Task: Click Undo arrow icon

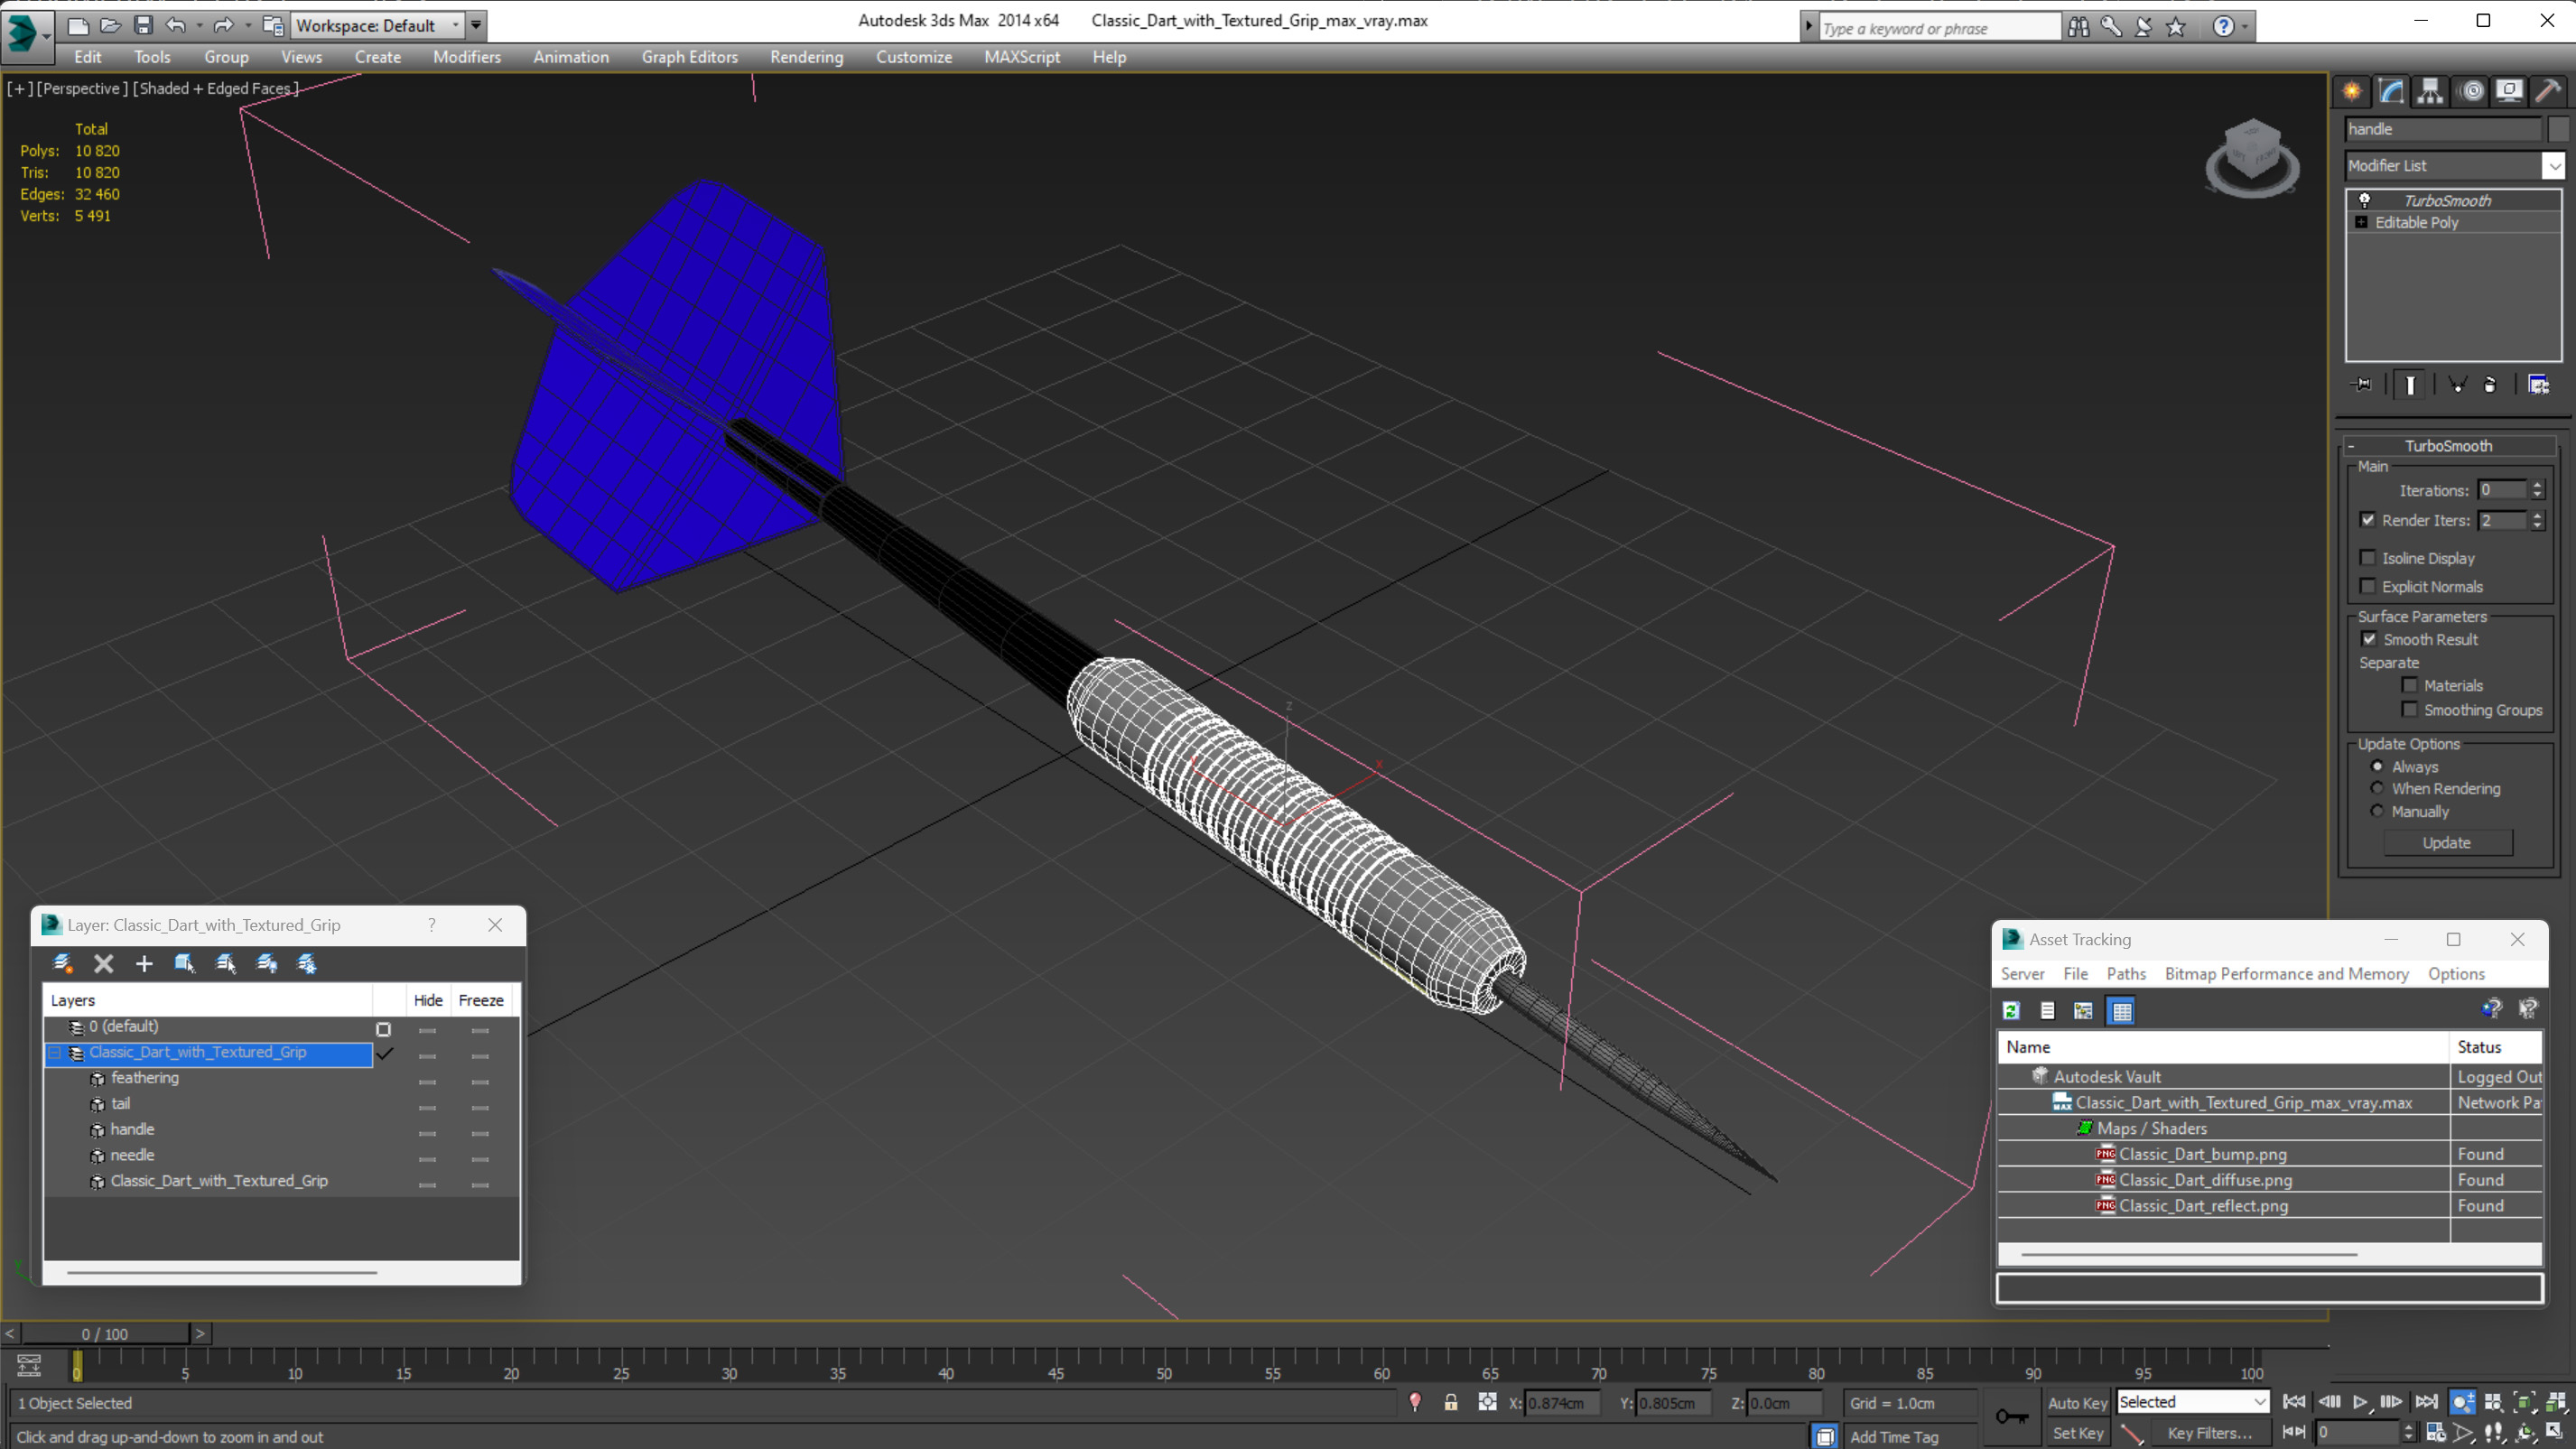Action: 175,25
